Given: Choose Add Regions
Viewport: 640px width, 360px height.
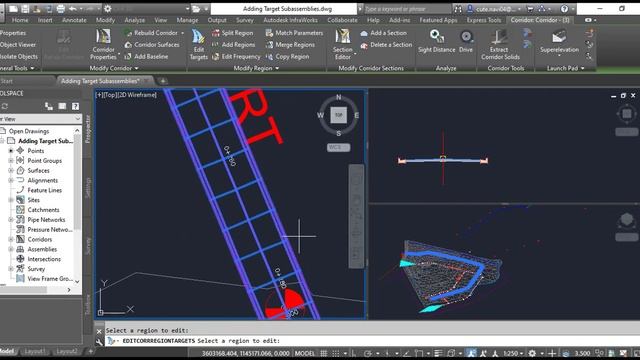Looking at the screenshot, I should tap(233, 44).
